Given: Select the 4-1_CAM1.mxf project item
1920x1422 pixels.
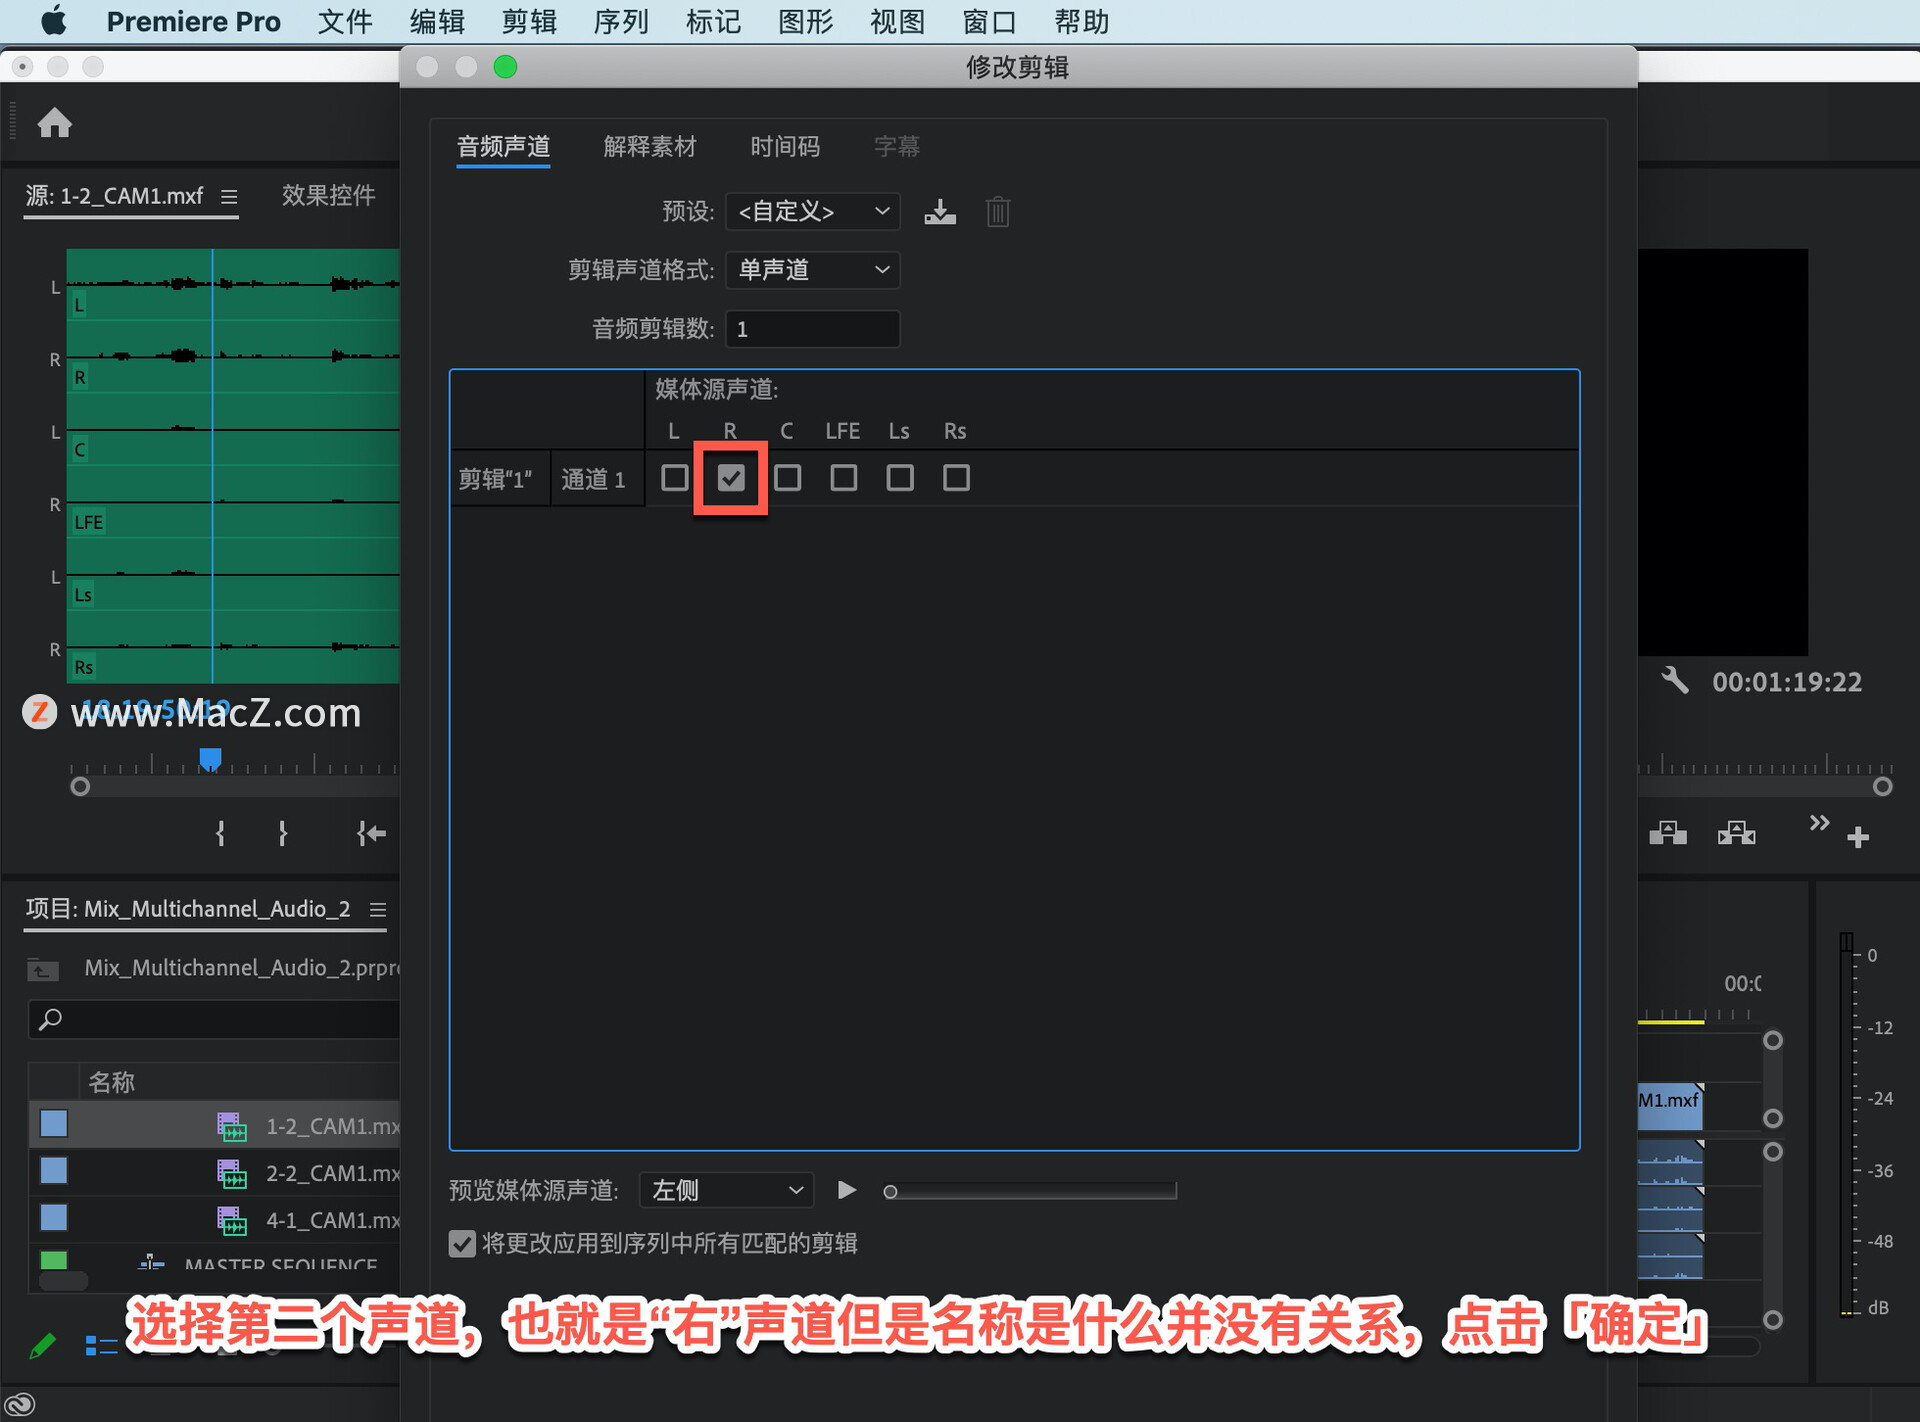Looking at the screenshot, I should click(x=215, y=1220).
